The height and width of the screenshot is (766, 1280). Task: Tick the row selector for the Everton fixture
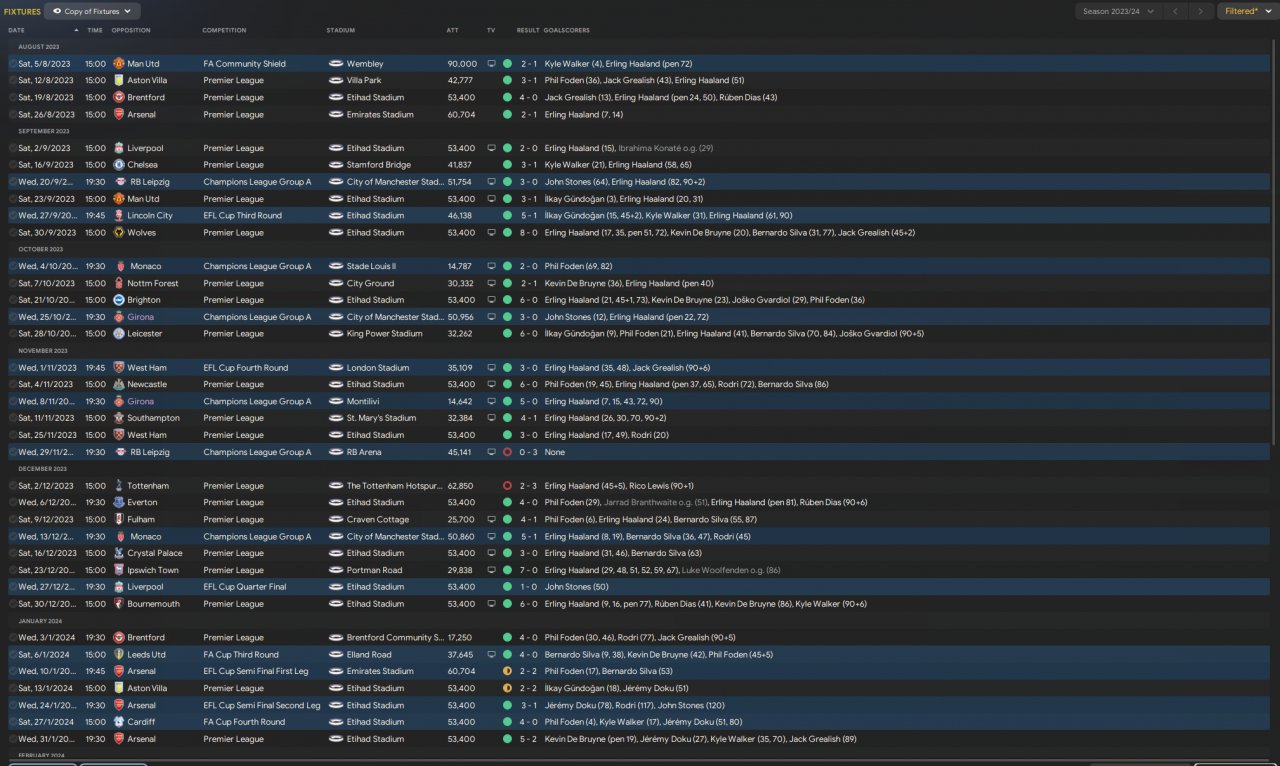[13, 503]
